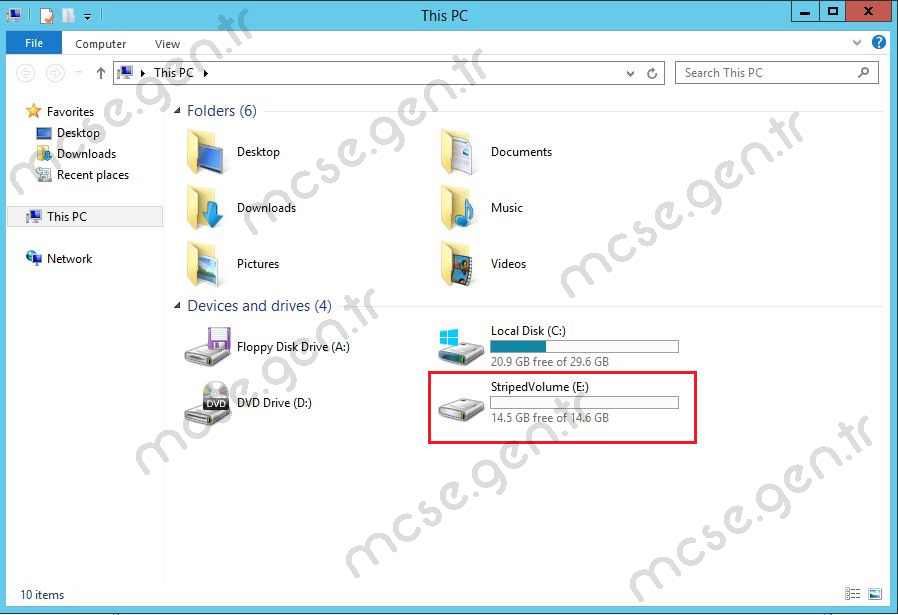Collapse the Folders (6) group
Screen dimensions: 898x615
pos(177,111)
